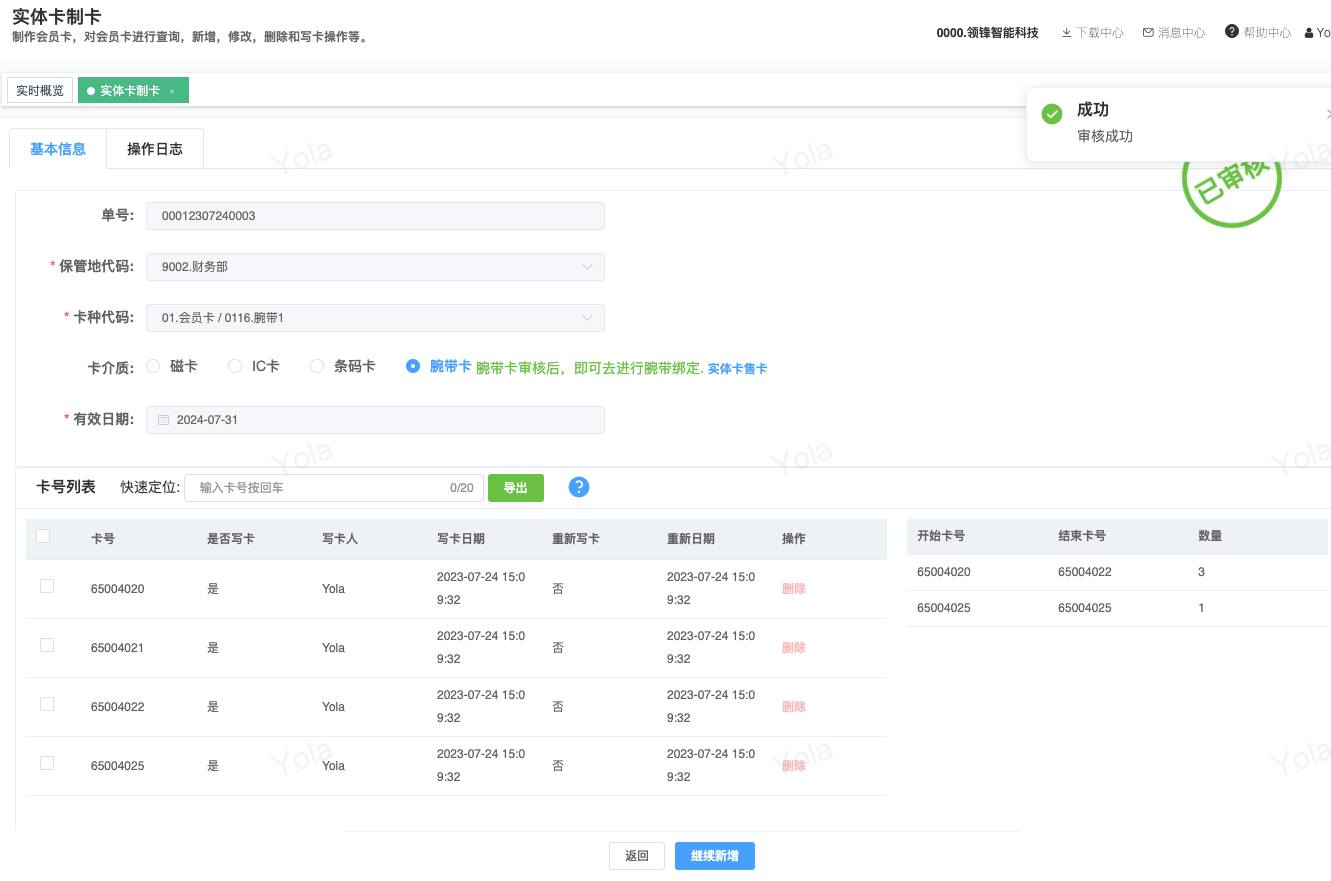Select the IC卡 radio option
The width and height of the screenshot is (1331, 881).
(x=235, y=367)
